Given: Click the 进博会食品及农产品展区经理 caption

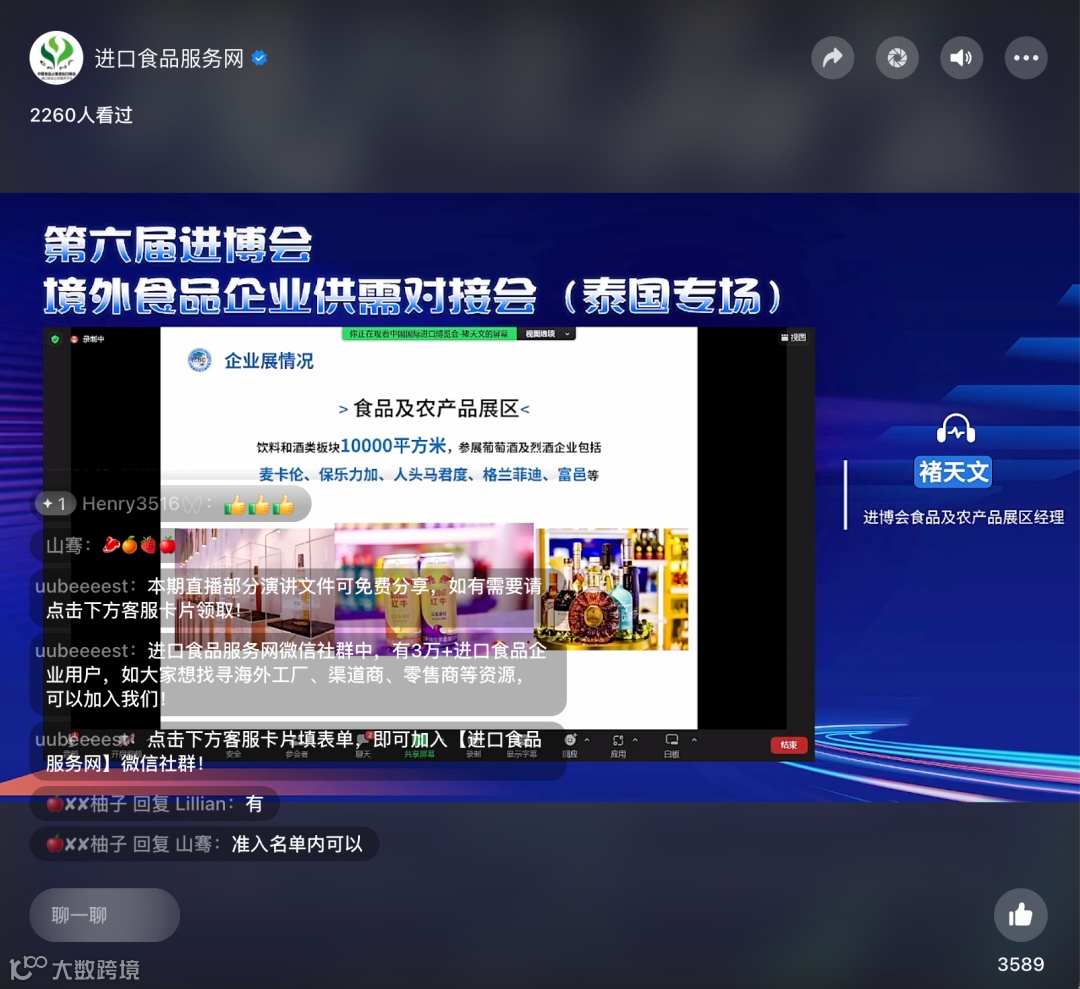Looking at the screenshot, I should [964, 517].
